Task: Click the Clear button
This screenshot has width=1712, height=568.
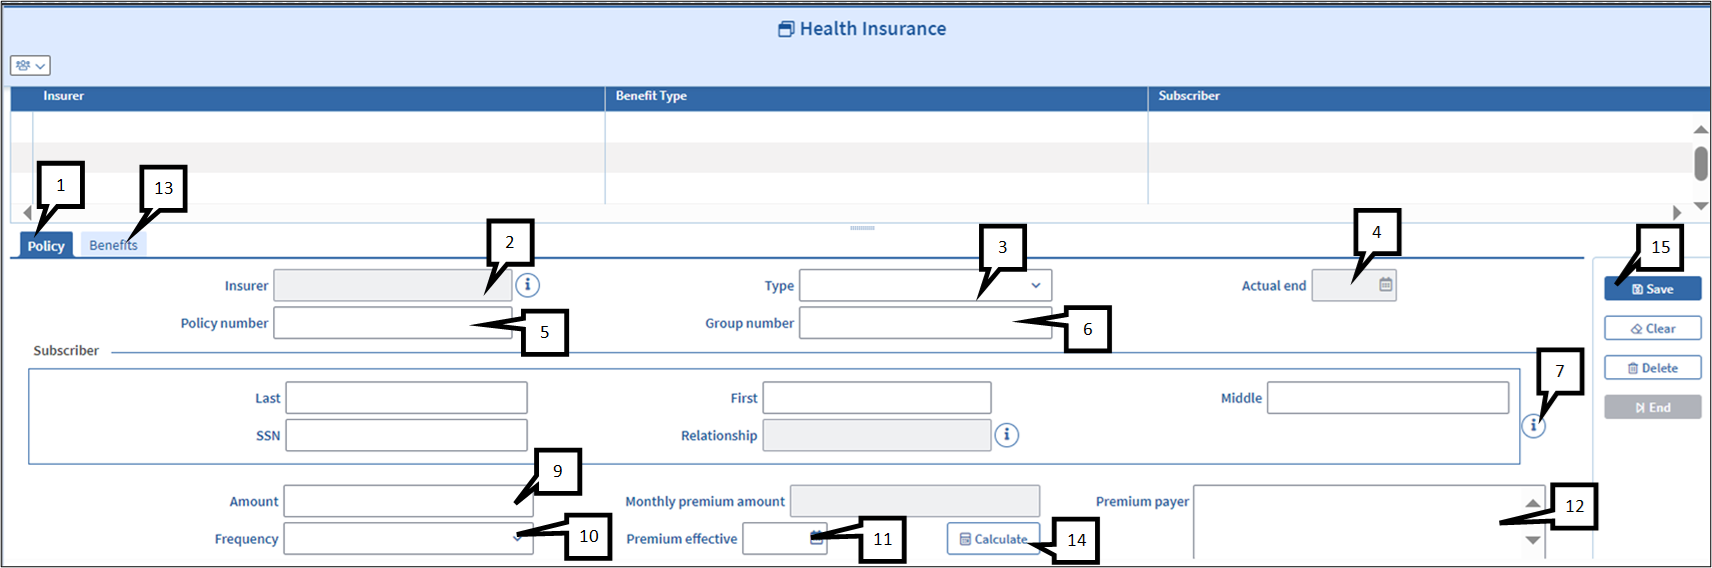Action: pos(1652,328)
